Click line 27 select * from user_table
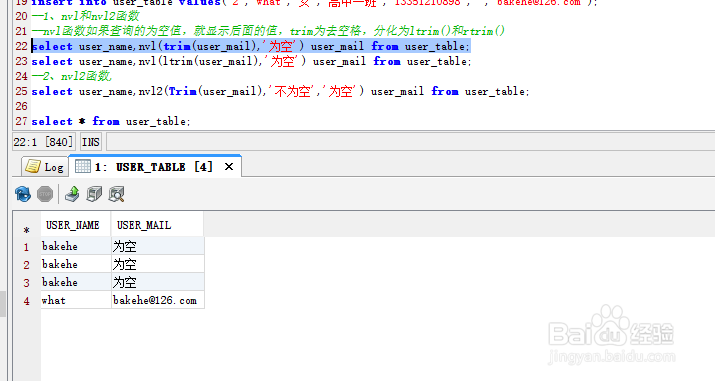The height and width of the screenshot is (381, 715). 111,121
